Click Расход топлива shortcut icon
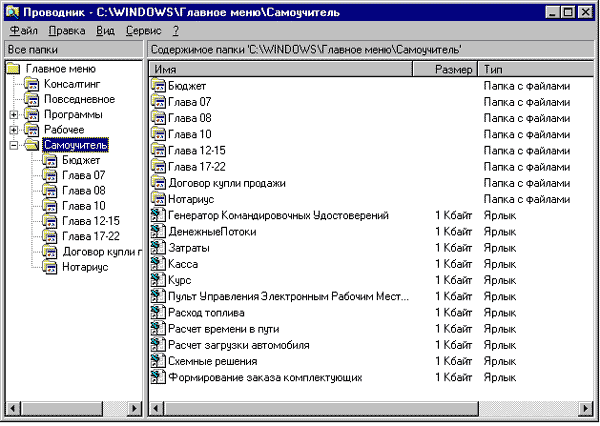This screenshot has height=426, width=600. [x=158, y=312]
